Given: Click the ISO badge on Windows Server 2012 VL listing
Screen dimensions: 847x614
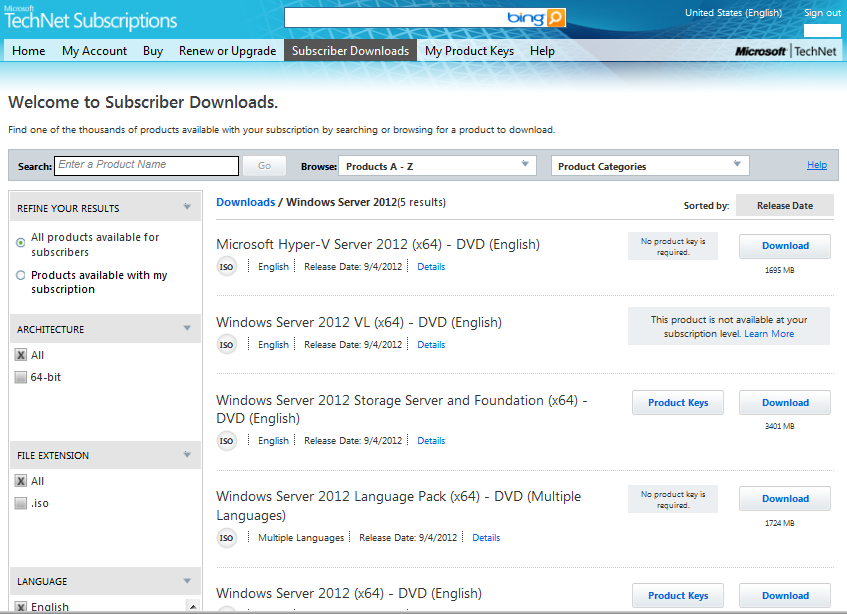Looking at the screenshot, I should pyautogui.click(x=227, y=344).
